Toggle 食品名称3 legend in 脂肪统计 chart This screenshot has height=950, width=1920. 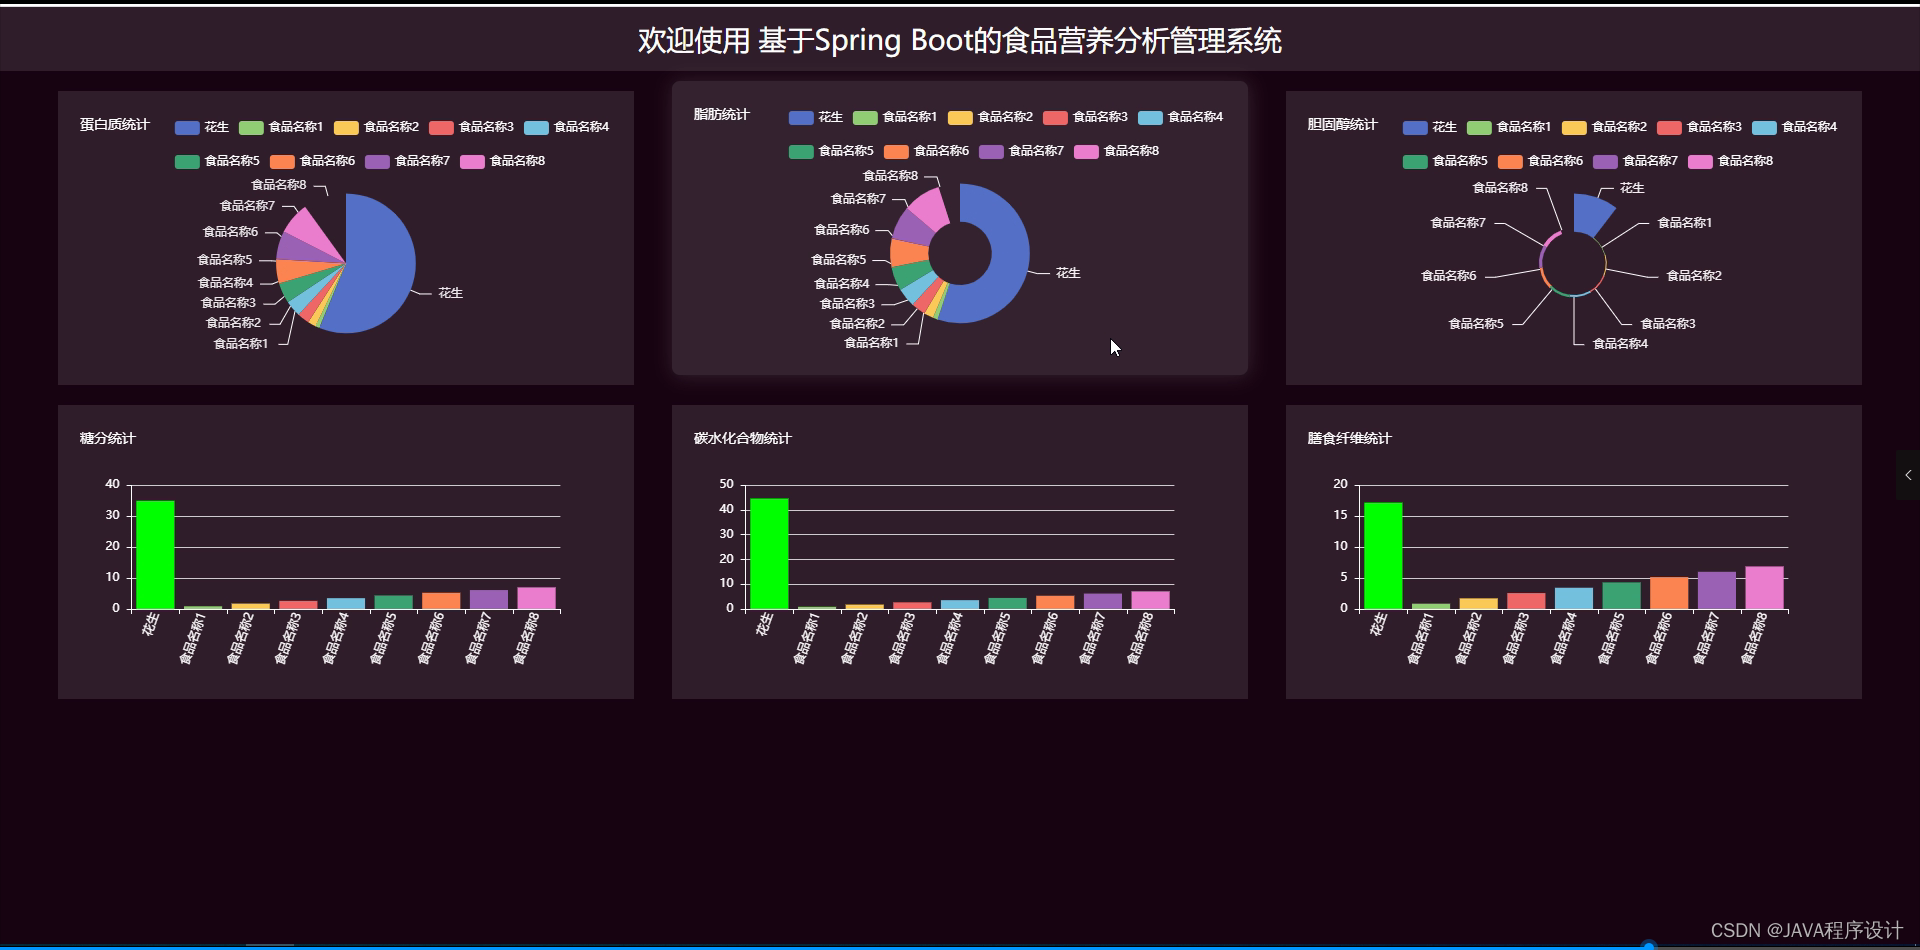click(x=1085, y=117)
